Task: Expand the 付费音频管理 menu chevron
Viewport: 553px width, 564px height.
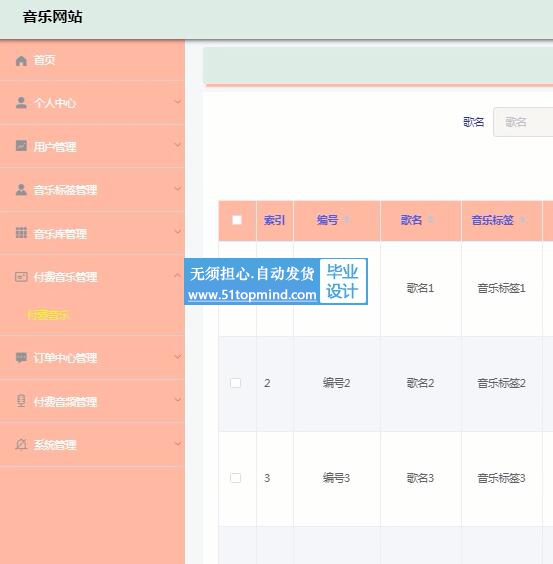Action: click(178, 400)
